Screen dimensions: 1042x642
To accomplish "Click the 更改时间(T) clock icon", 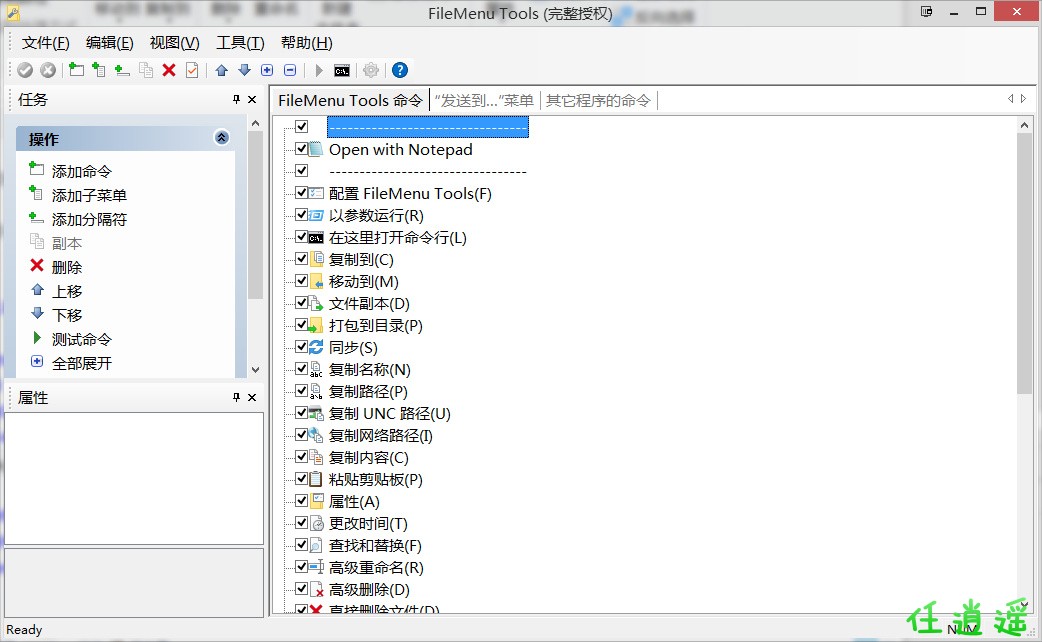I will 316,523.
